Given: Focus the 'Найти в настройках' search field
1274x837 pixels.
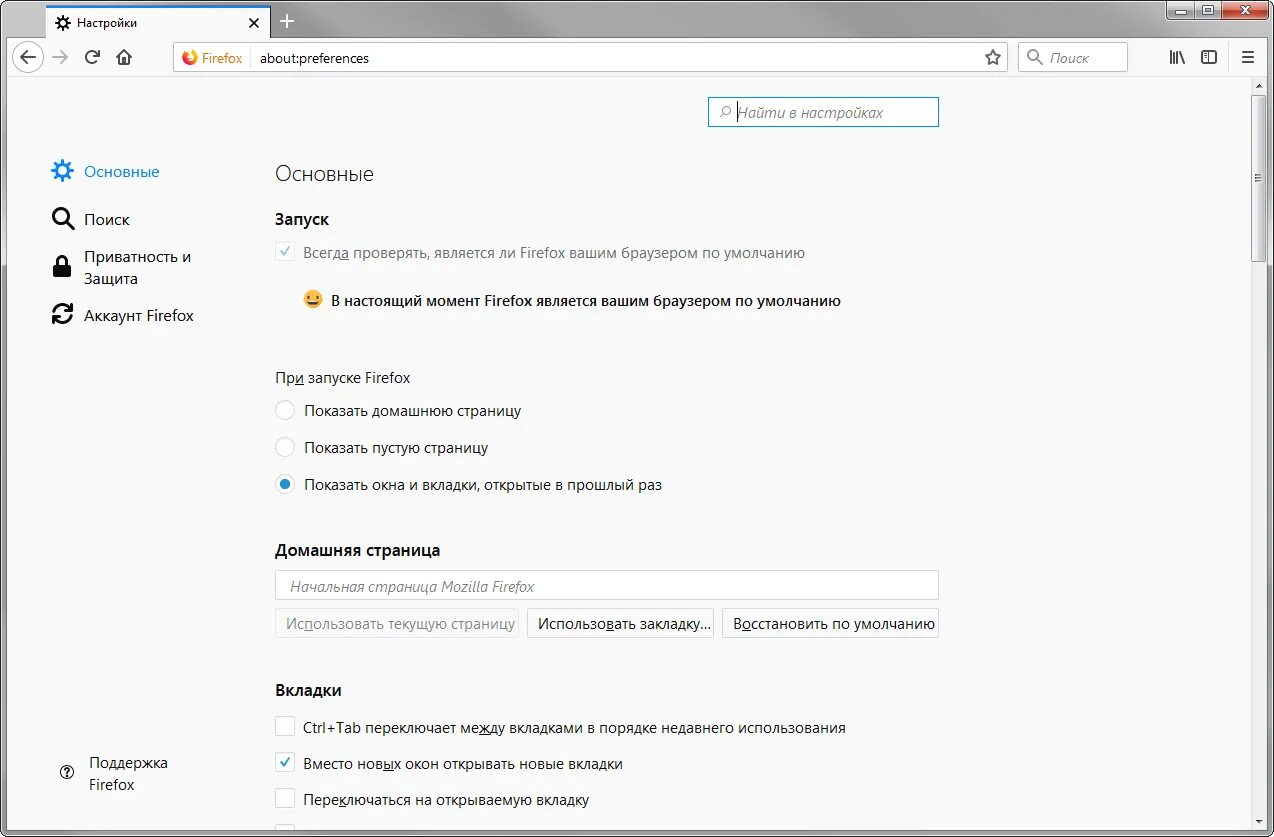Looking at the screenshot, I should click(x=823, y=112).
